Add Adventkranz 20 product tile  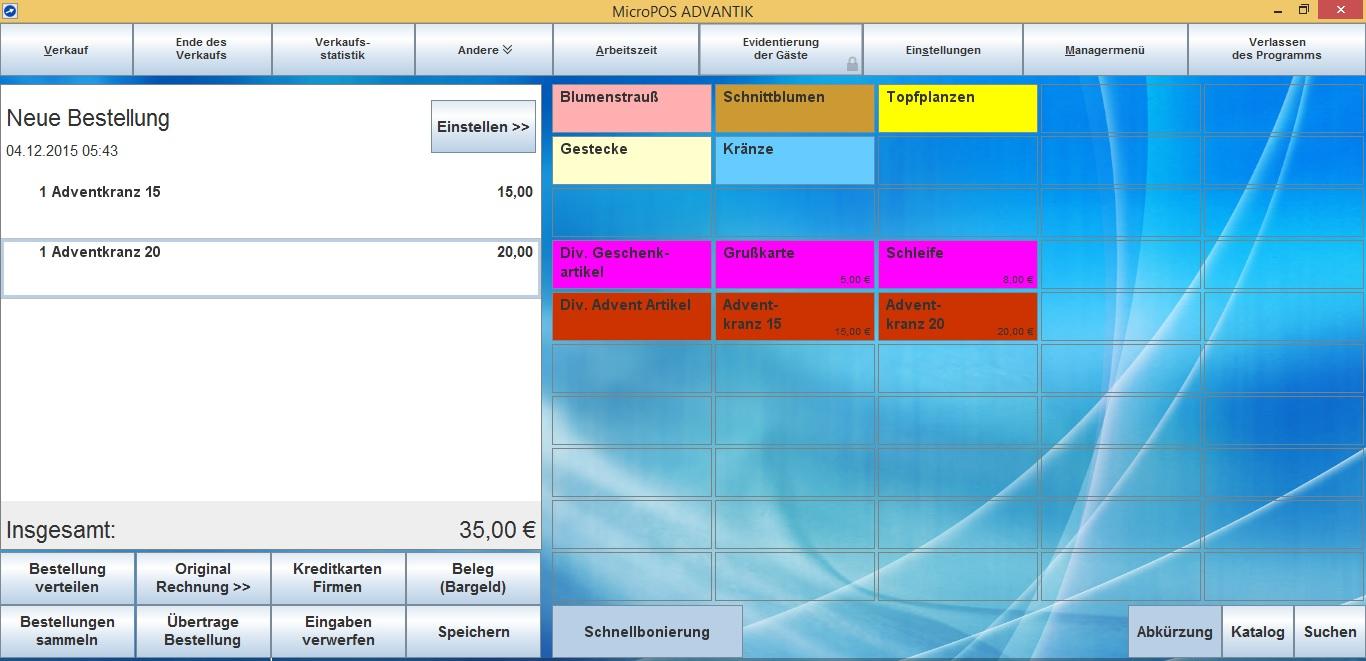957,316
